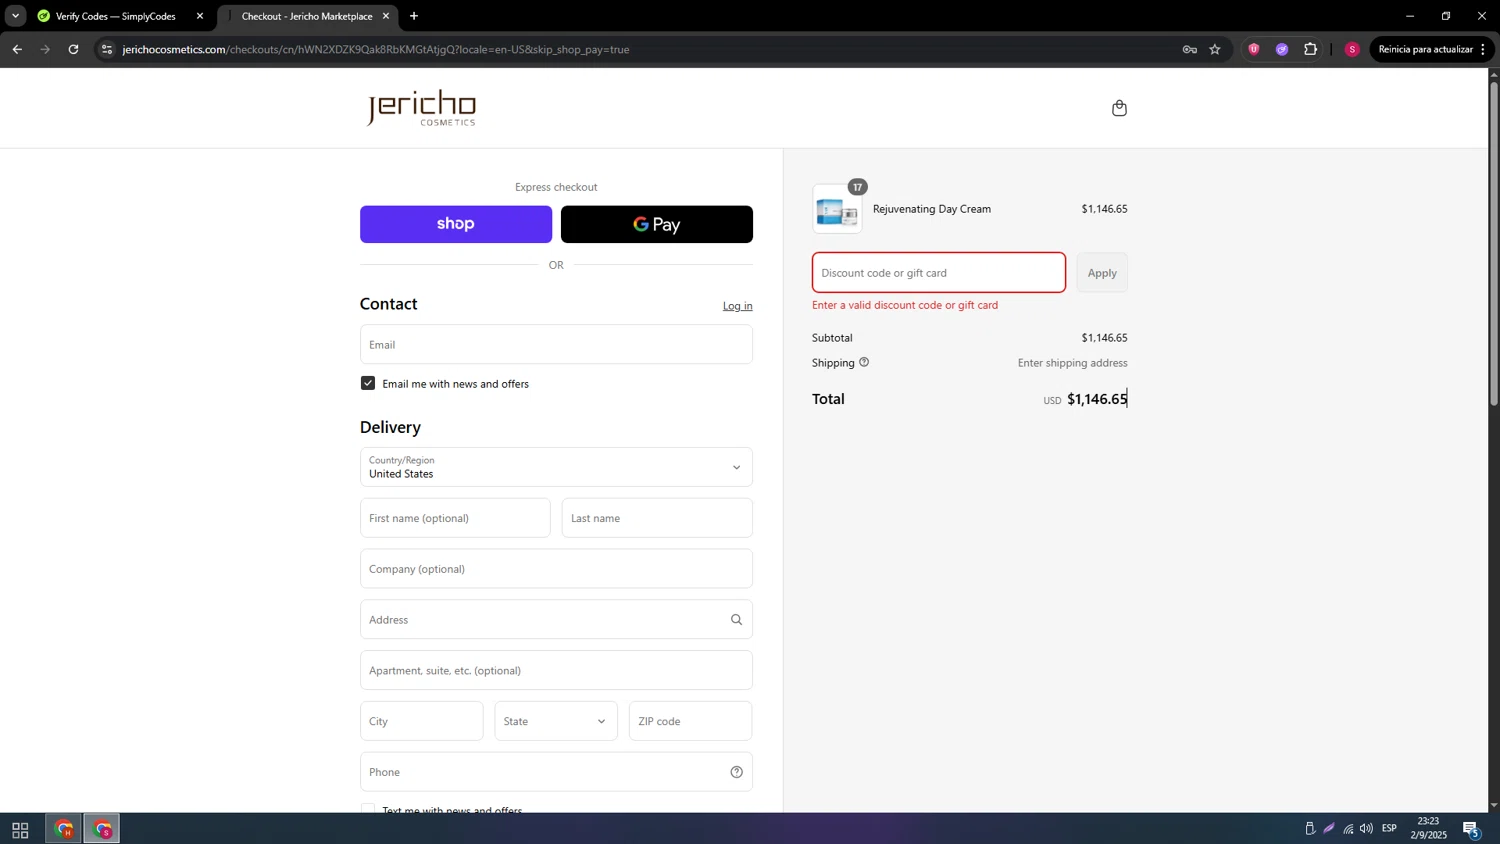1500x844 pixels.
Task: Click the phone field help icon
Action: (736, 772)
